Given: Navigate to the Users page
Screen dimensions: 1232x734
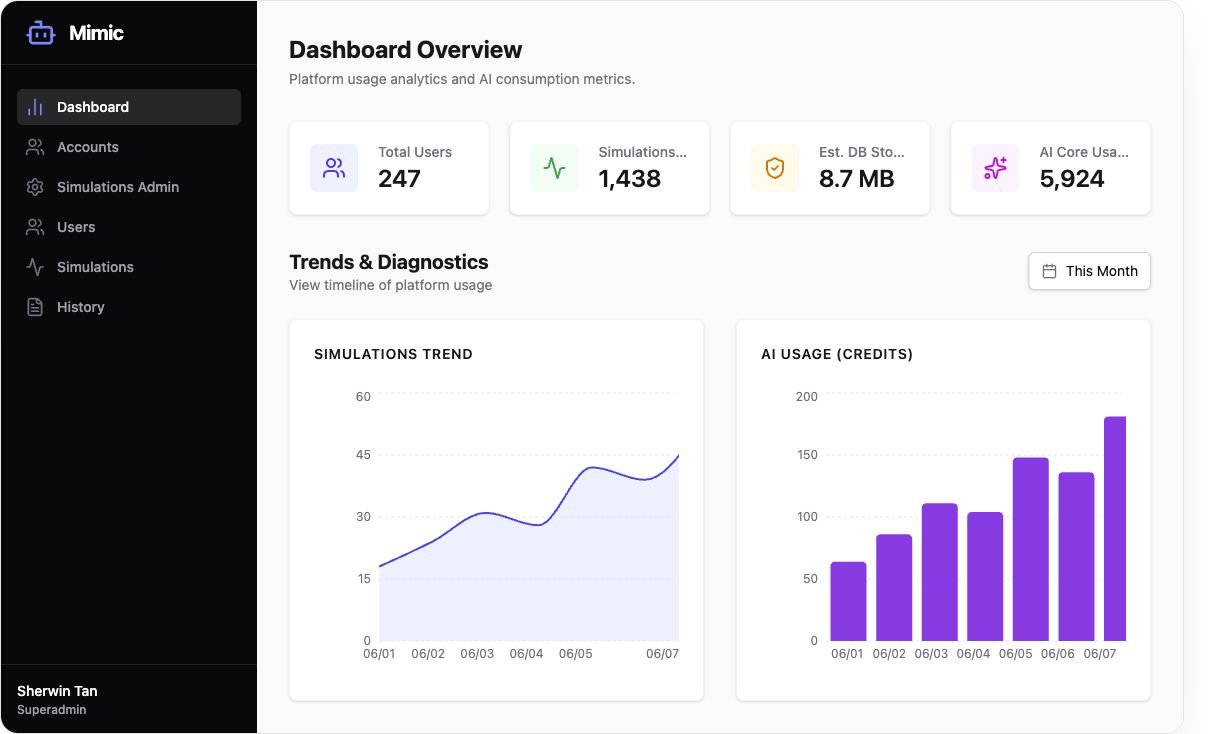Looking at the screenshot, I should pyautogui.click(x=129, y=227).
